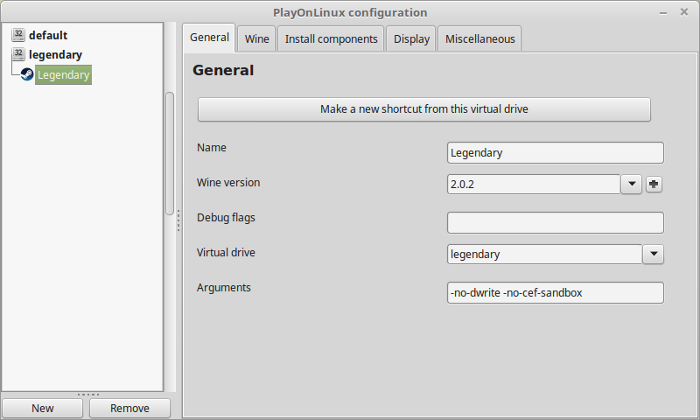Select the Legendary shortcut in the tree
The height and width of the screenshot is (420, 700).
click(63, 75)
